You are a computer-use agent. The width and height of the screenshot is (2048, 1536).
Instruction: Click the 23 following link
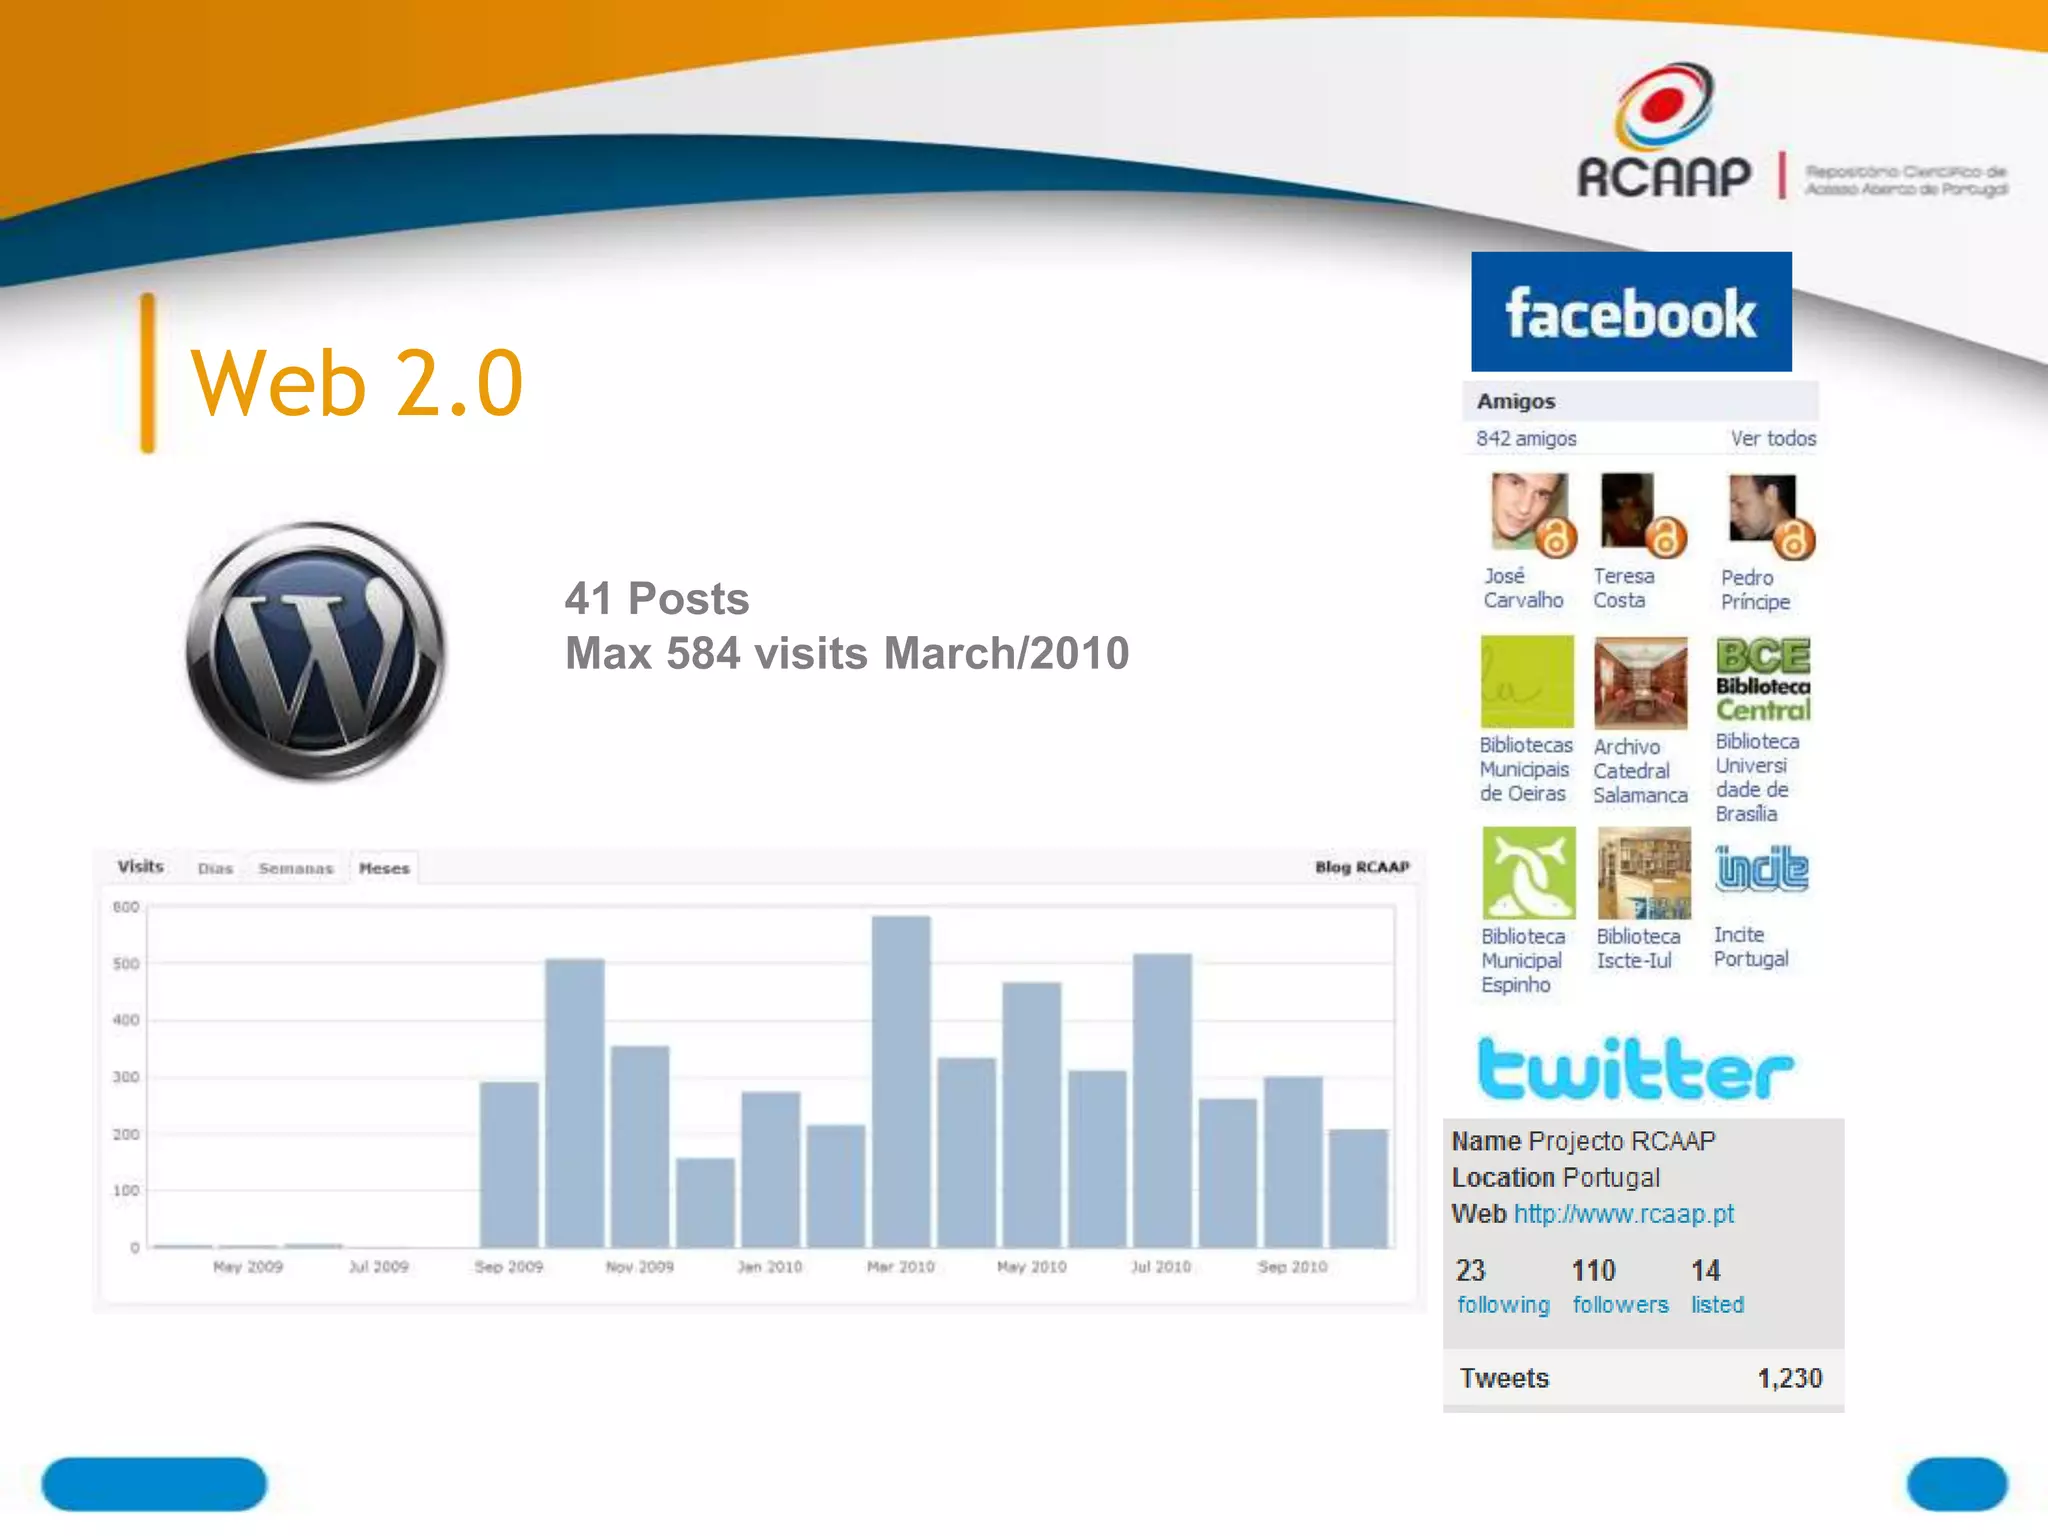coord(1502,1286)
